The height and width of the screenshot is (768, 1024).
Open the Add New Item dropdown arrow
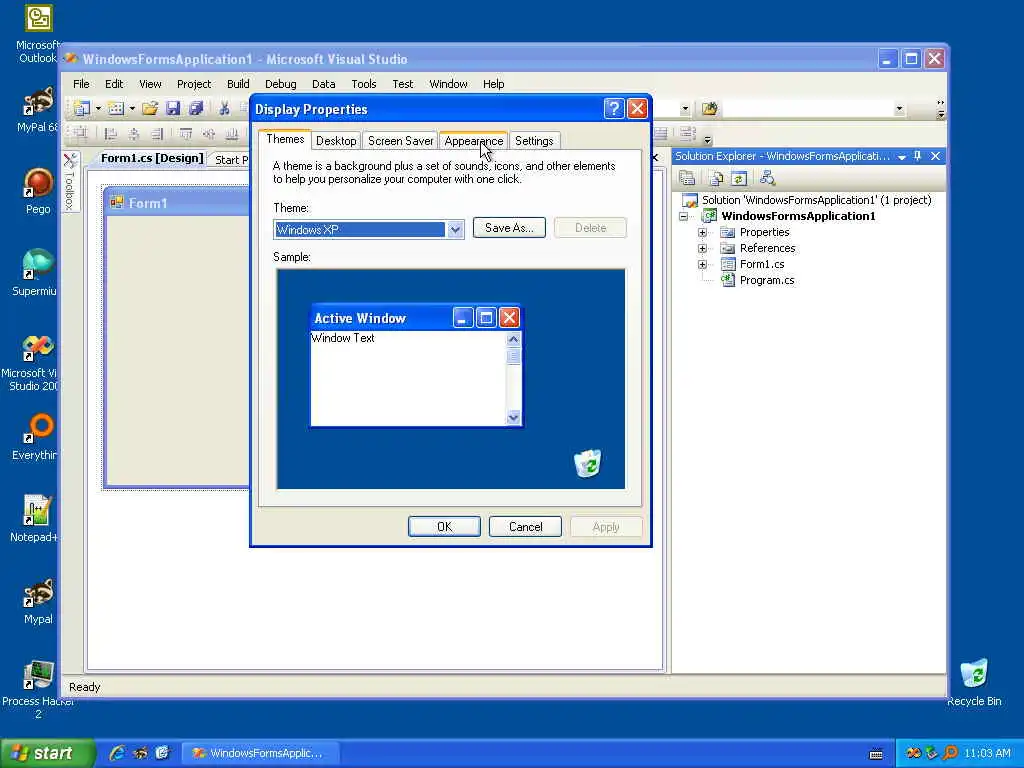click(131, 108)
